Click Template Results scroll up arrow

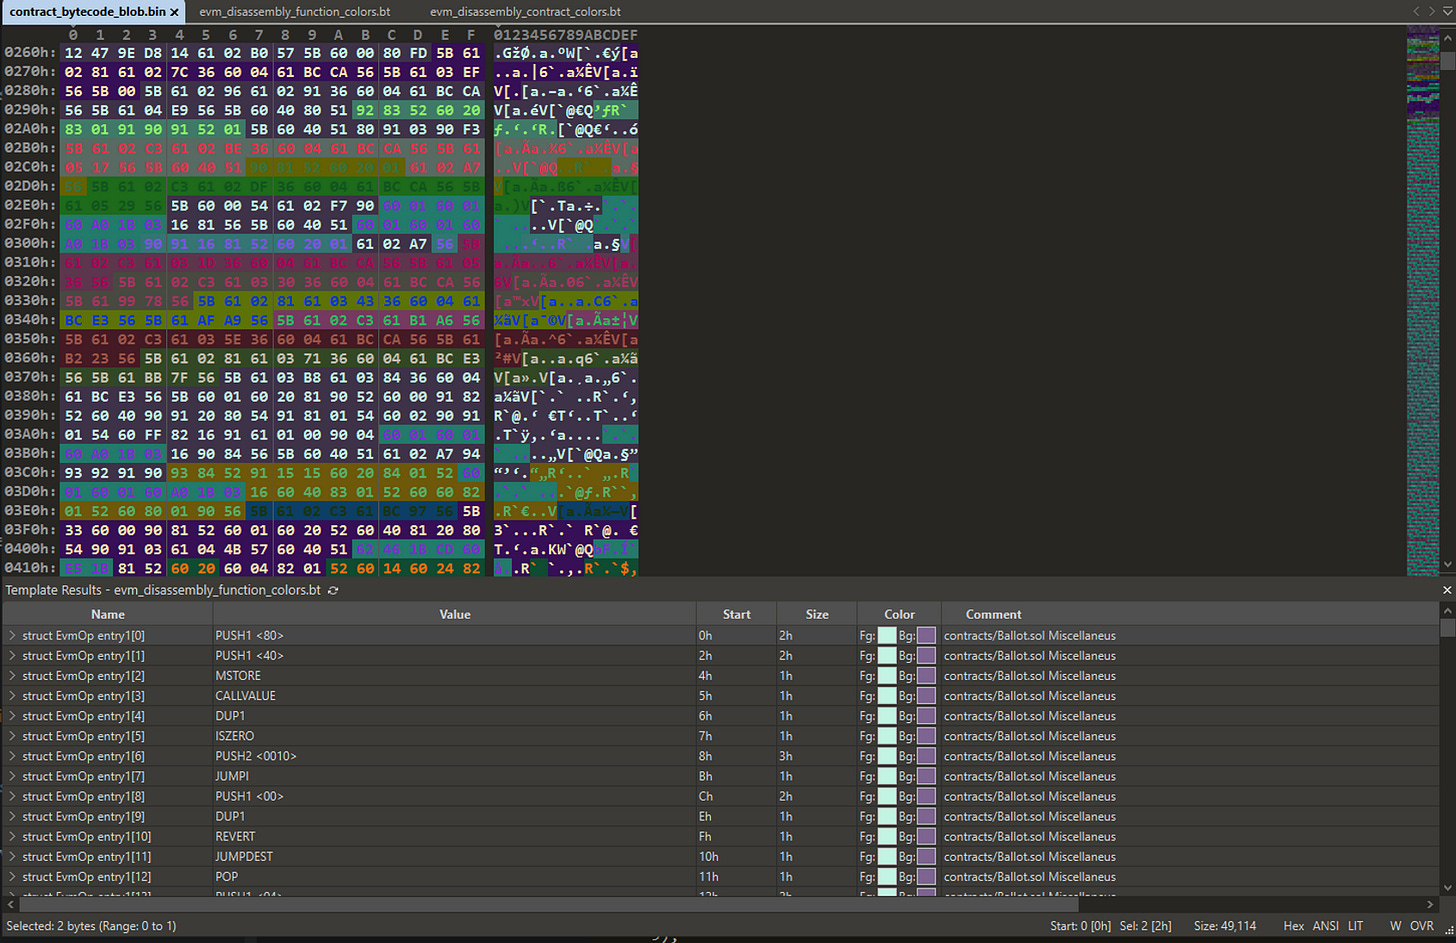pyautogui.click(x=1447, y=611)
